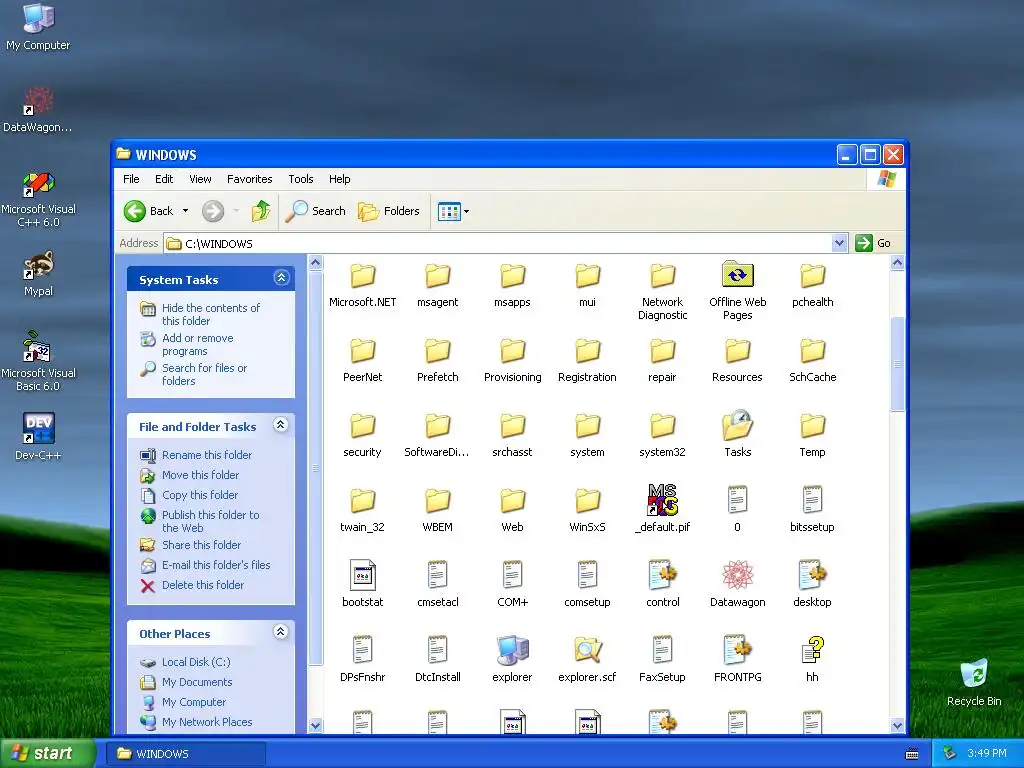
Task: Open Search in the toolbar
Action: tap(315, 211)
